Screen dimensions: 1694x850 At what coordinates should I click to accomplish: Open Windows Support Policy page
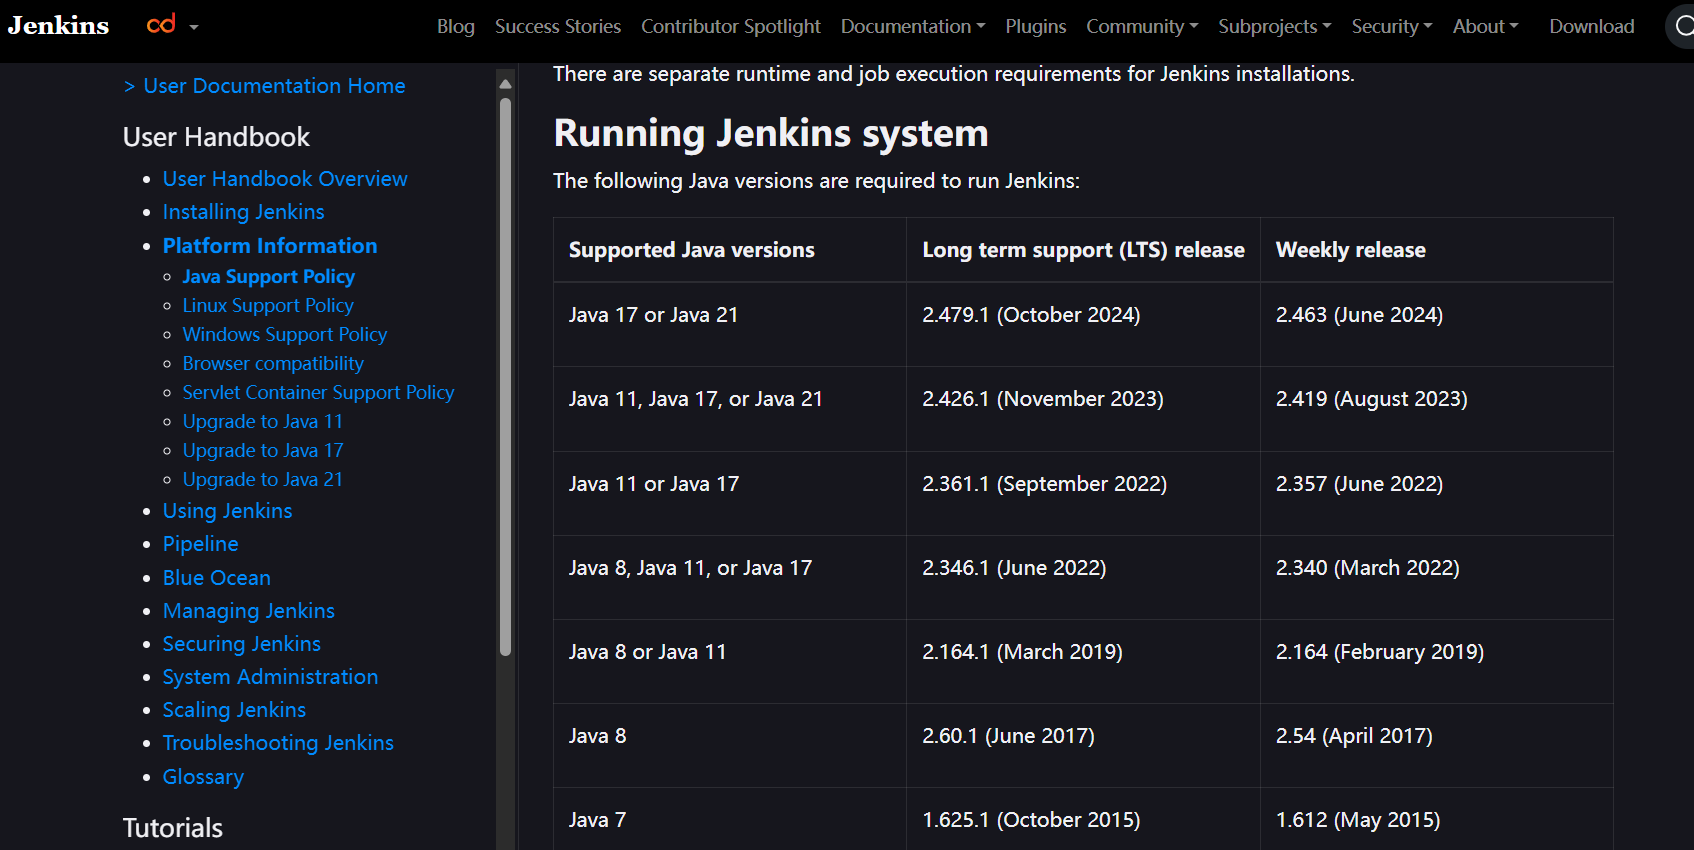[x=285, y=335]
